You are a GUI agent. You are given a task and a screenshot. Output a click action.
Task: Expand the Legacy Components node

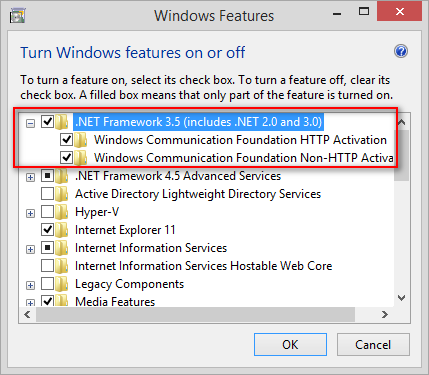pyautogui.click(x=30, y=285)
